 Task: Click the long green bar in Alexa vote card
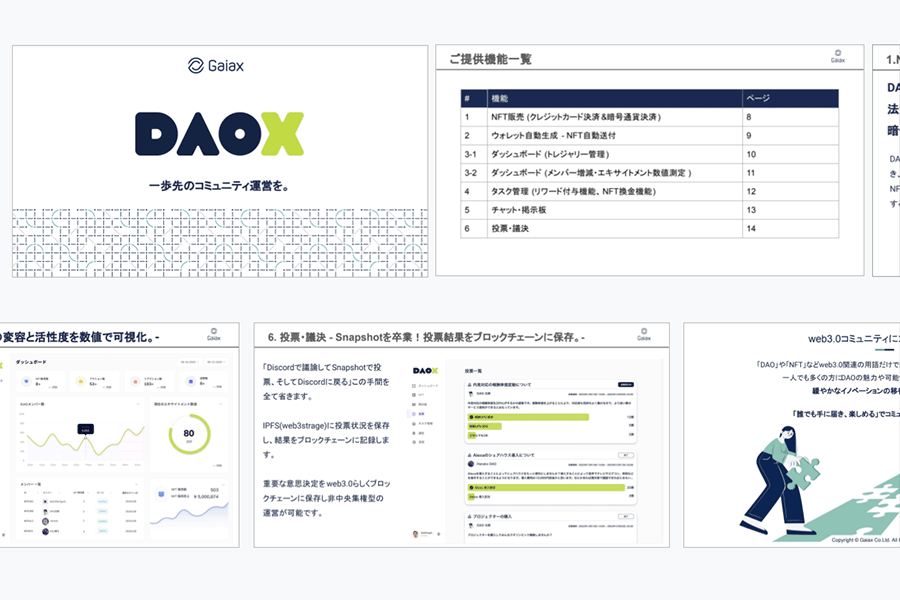[x=546, y=487]
